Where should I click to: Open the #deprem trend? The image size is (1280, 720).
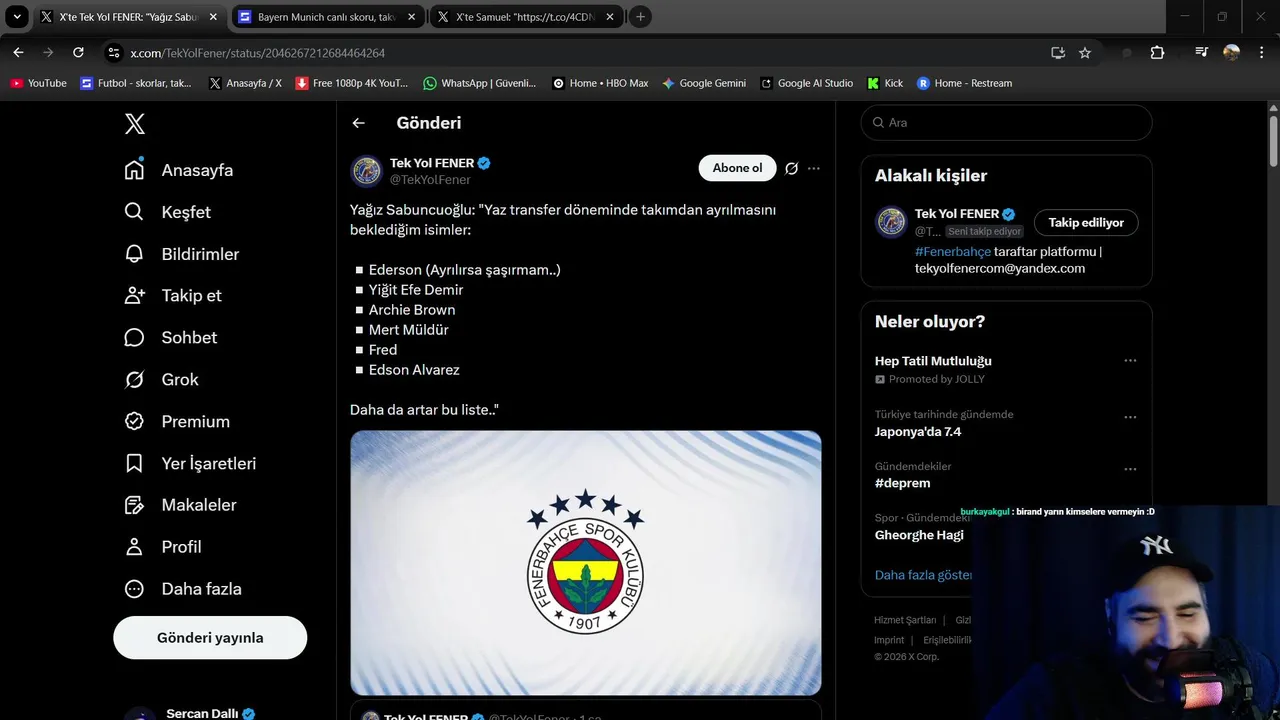click(903, 483)
